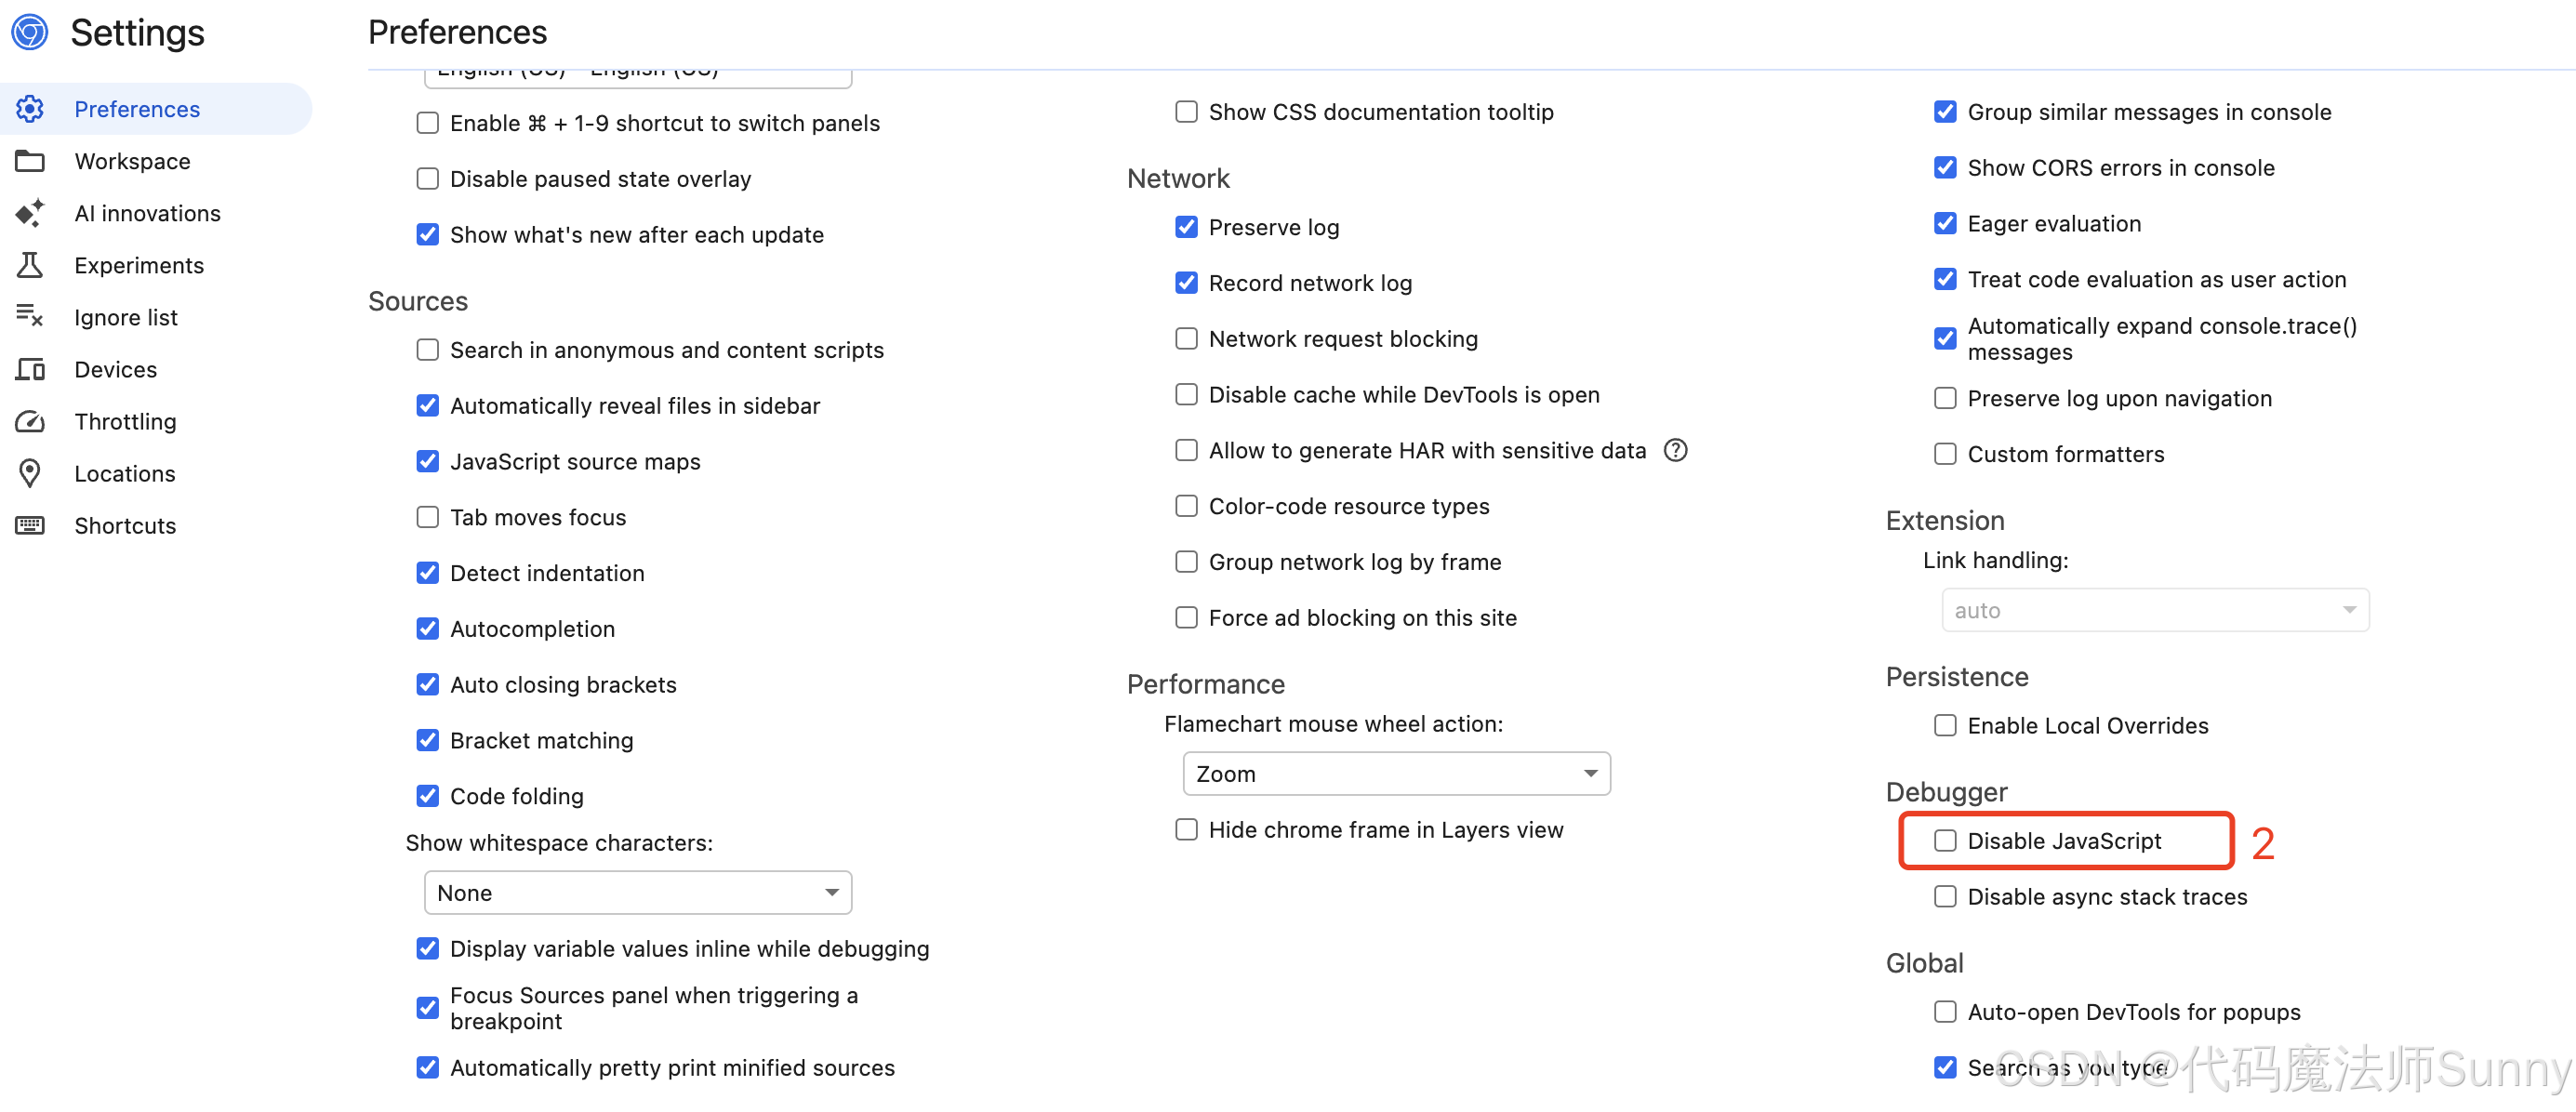2576x1112 pixels.
Task: Click the Preferences gear icon in sidebar
Action: pyautogui.click(x=30, y=109)
